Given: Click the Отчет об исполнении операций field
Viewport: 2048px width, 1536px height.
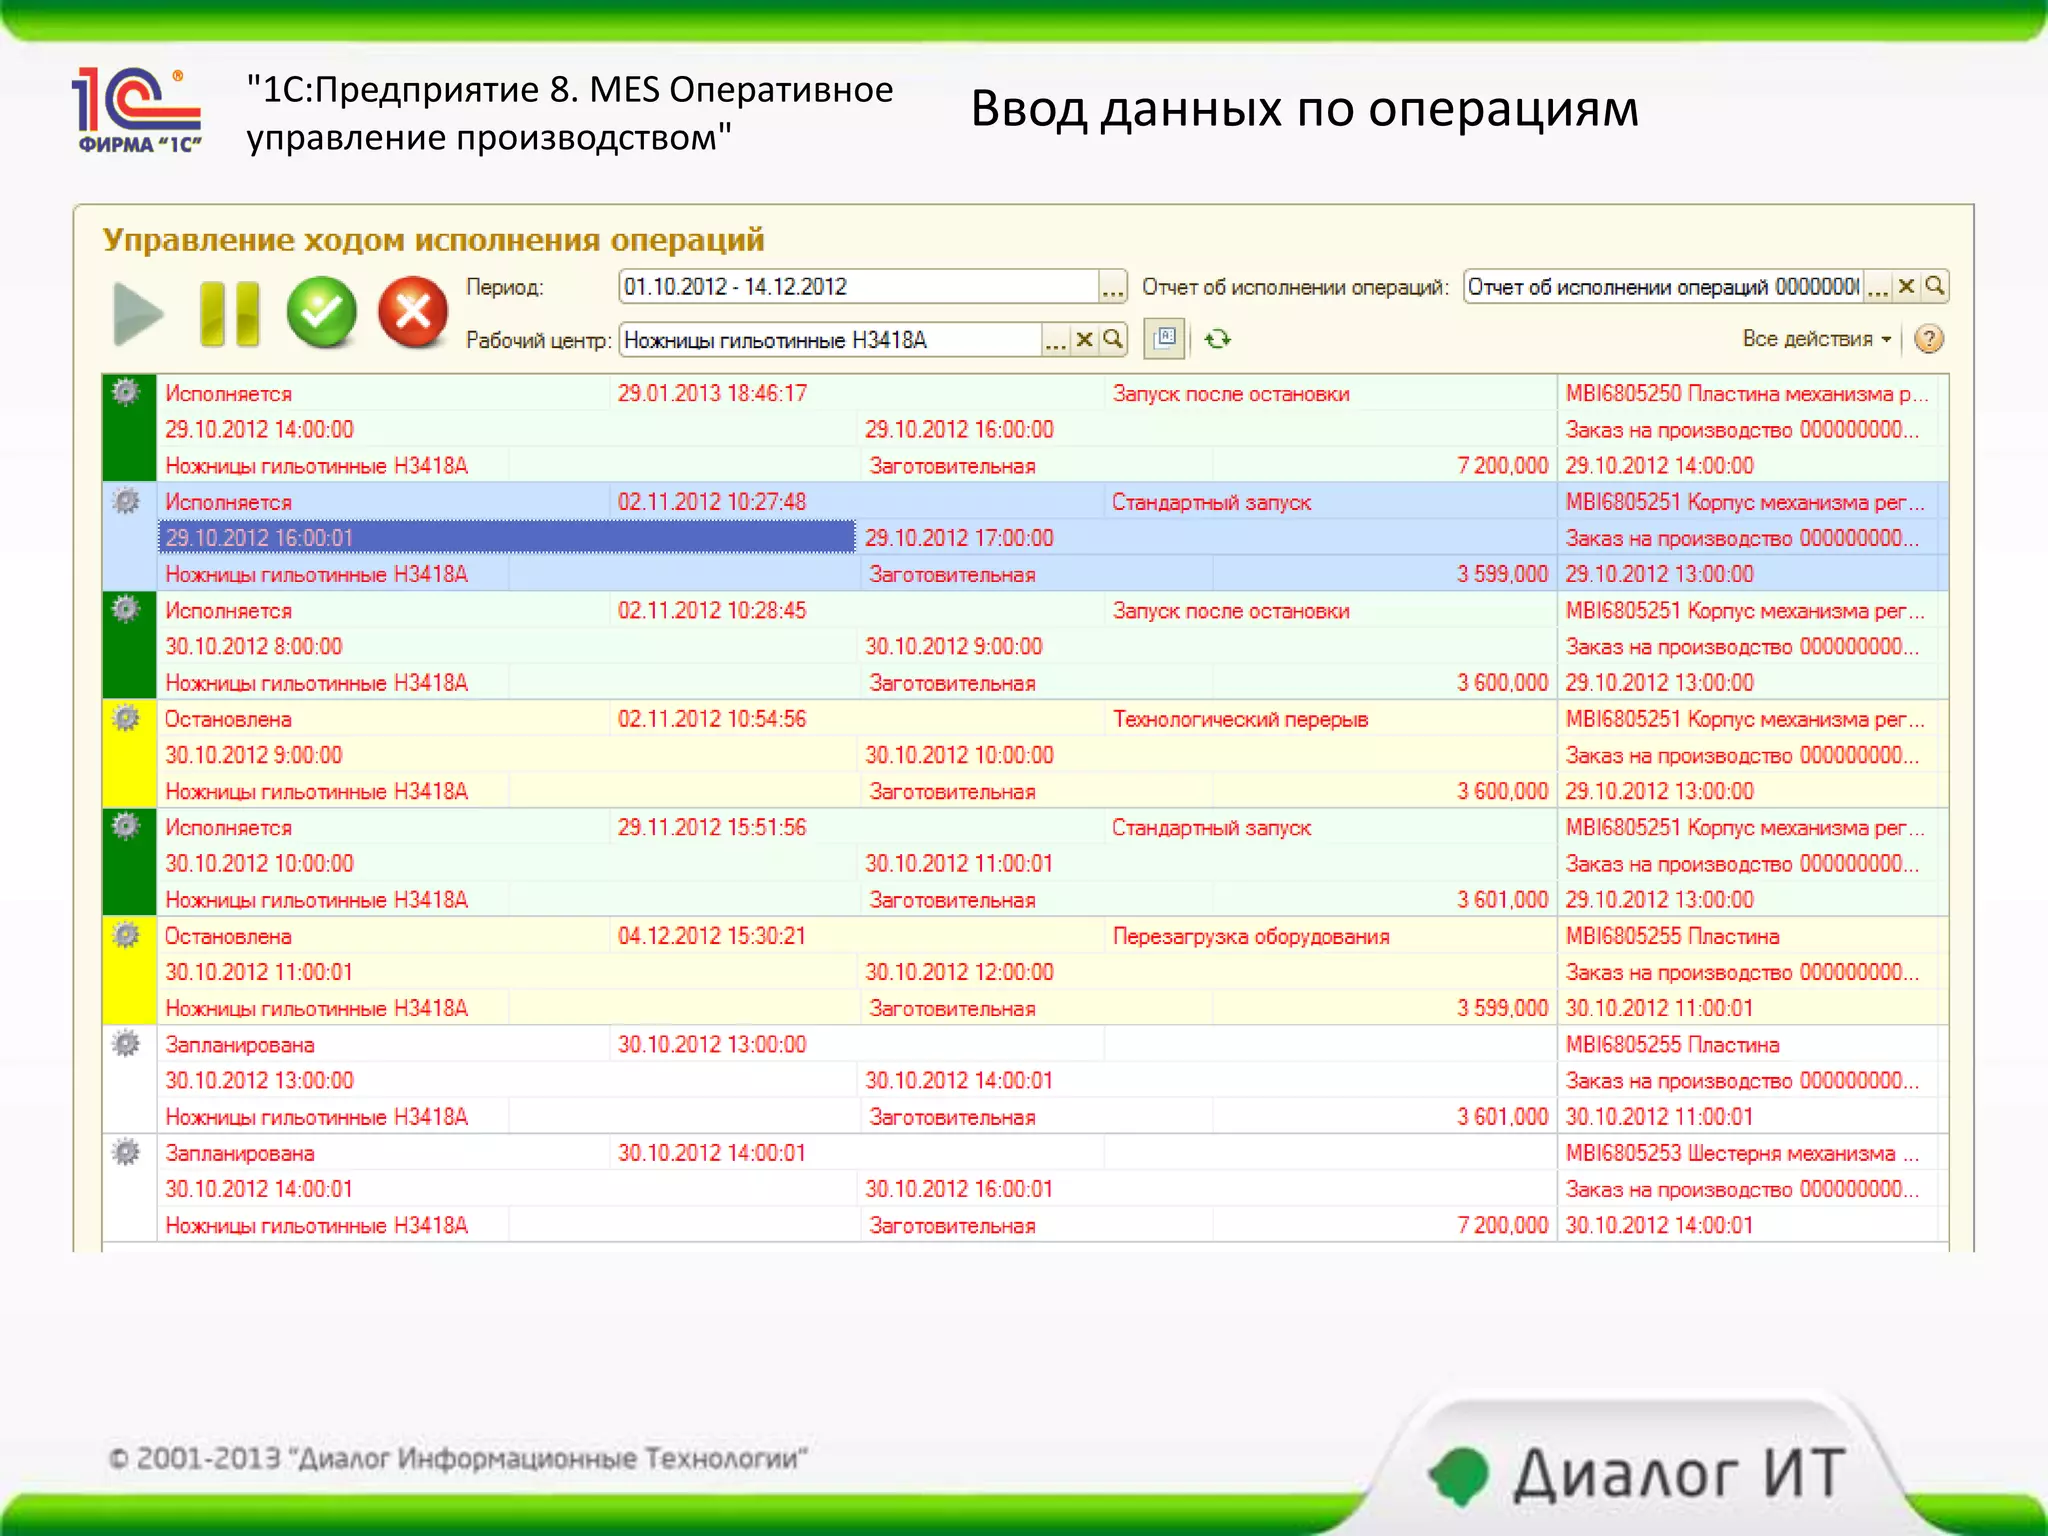Looking at the screenshot, I should pos(1663,287).
